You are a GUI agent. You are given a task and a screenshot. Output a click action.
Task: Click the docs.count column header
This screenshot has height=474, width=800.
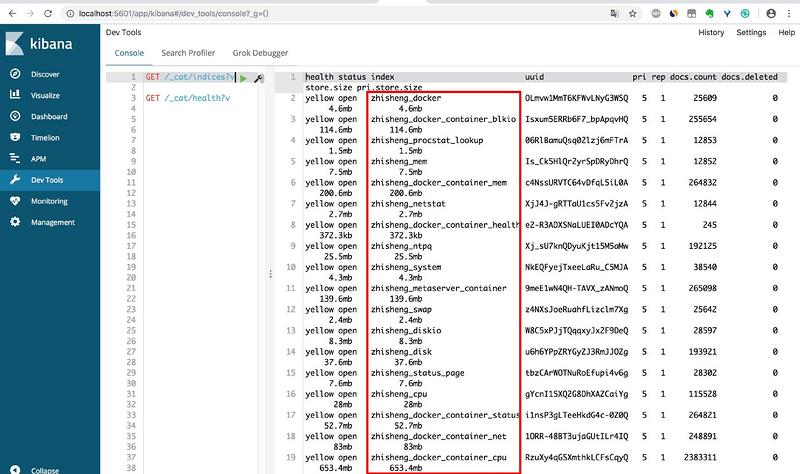[x=693, y=77]
